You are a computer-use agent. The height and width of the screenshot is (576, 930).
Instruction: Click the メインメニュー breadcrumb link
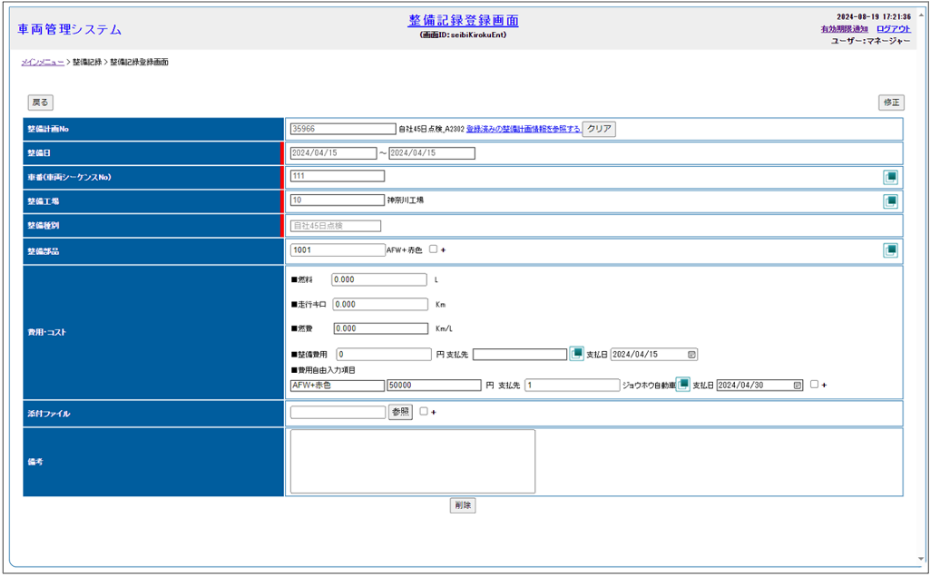point(42,62)
